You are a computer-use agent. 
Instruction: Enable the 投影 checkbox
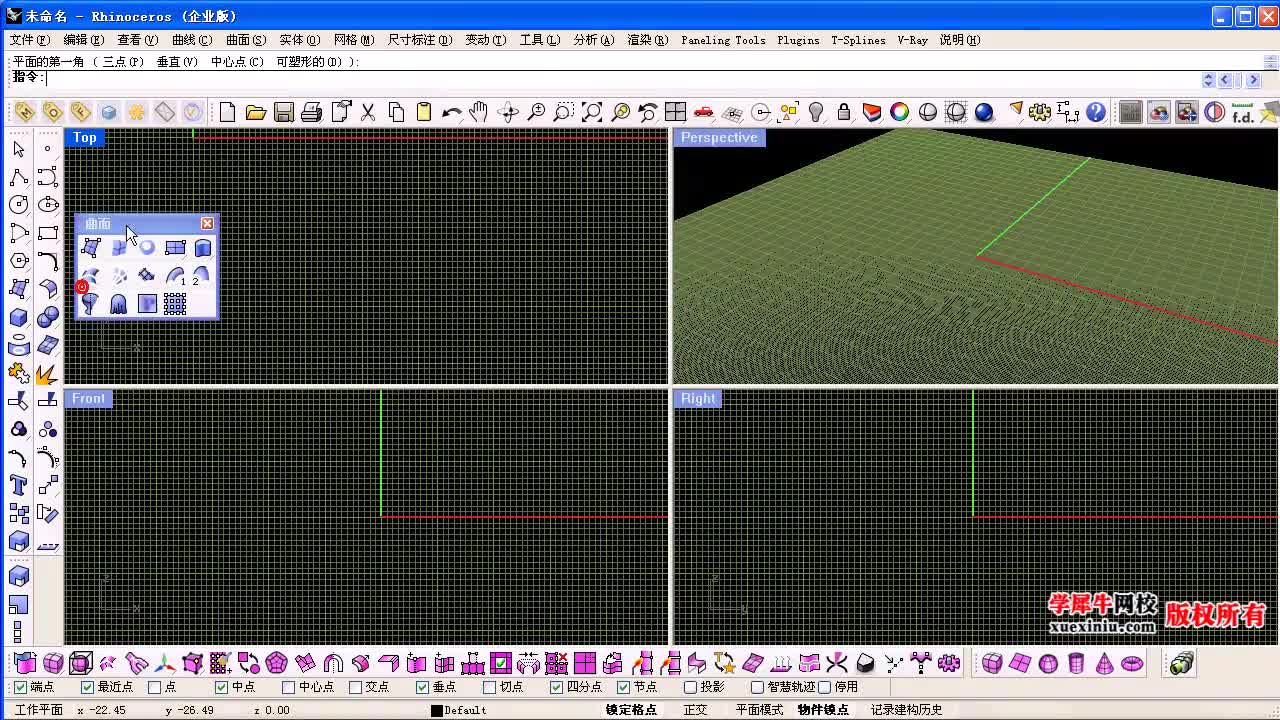pos(690,688)
